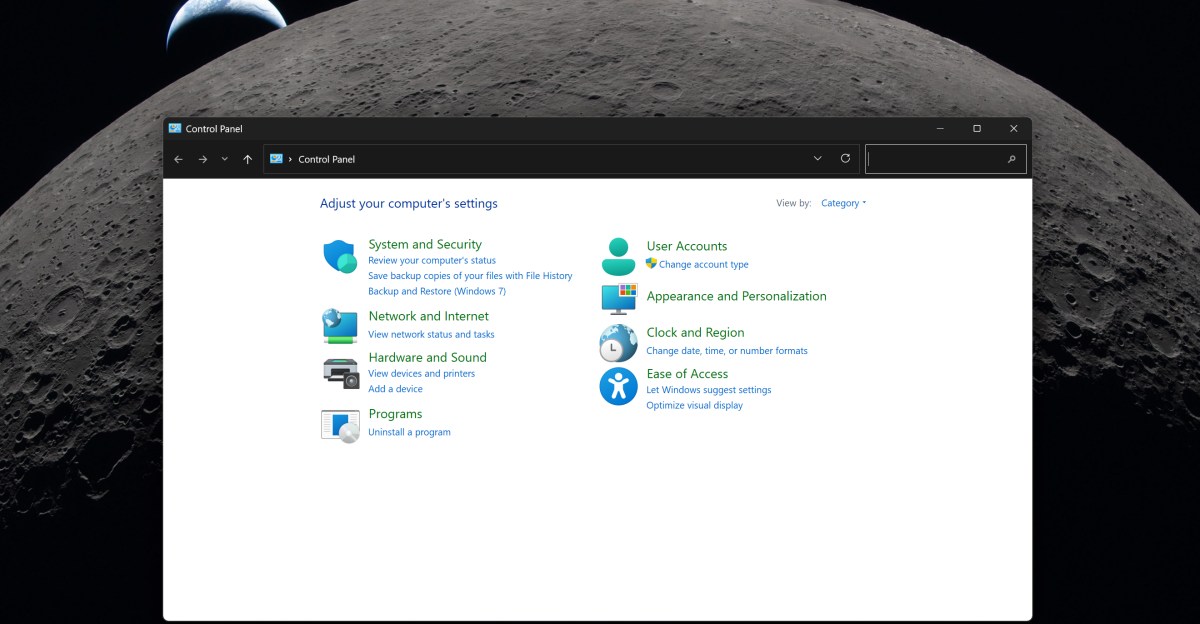Click the User Accounts icon
The width and height of the screenshot is (1200, 624).
click(617, 255)
